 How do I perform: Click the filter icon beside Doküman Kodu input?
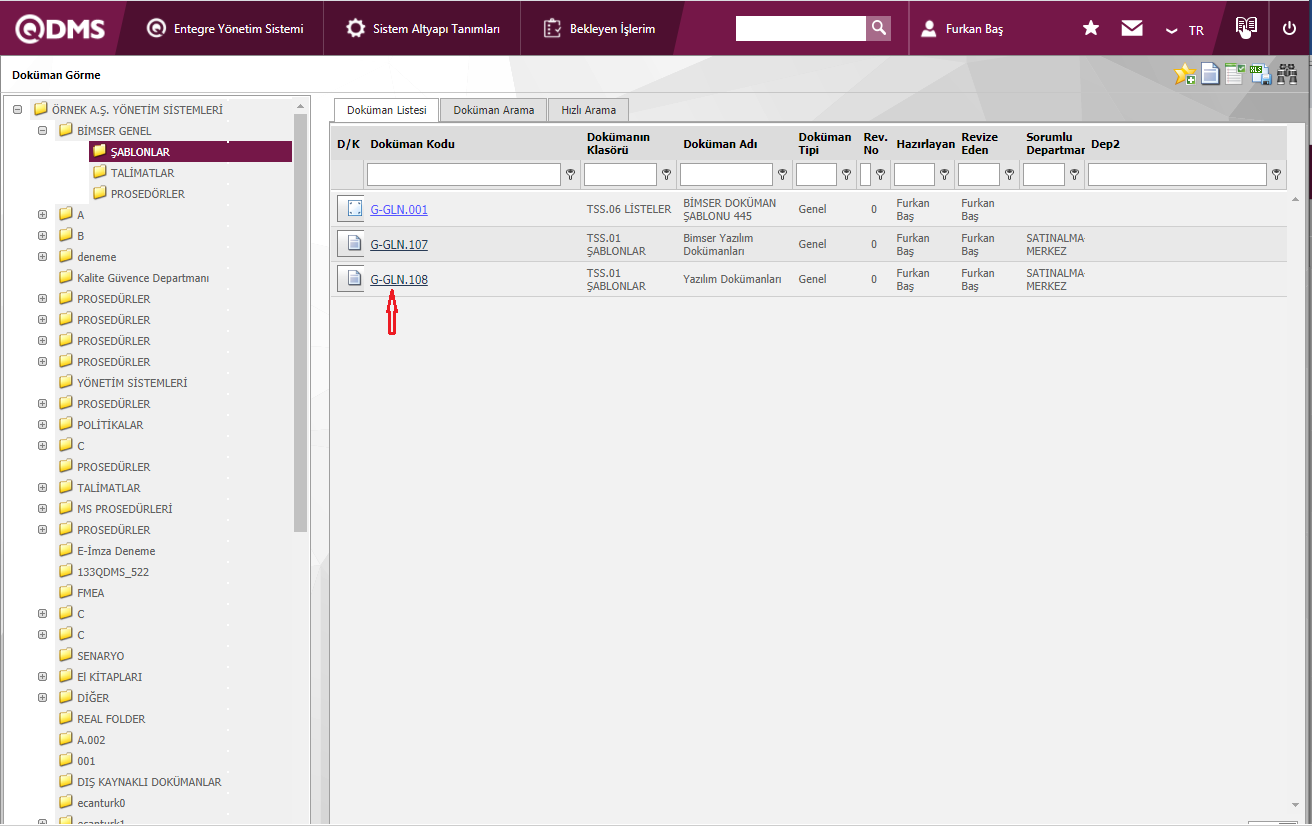point(571,175)
